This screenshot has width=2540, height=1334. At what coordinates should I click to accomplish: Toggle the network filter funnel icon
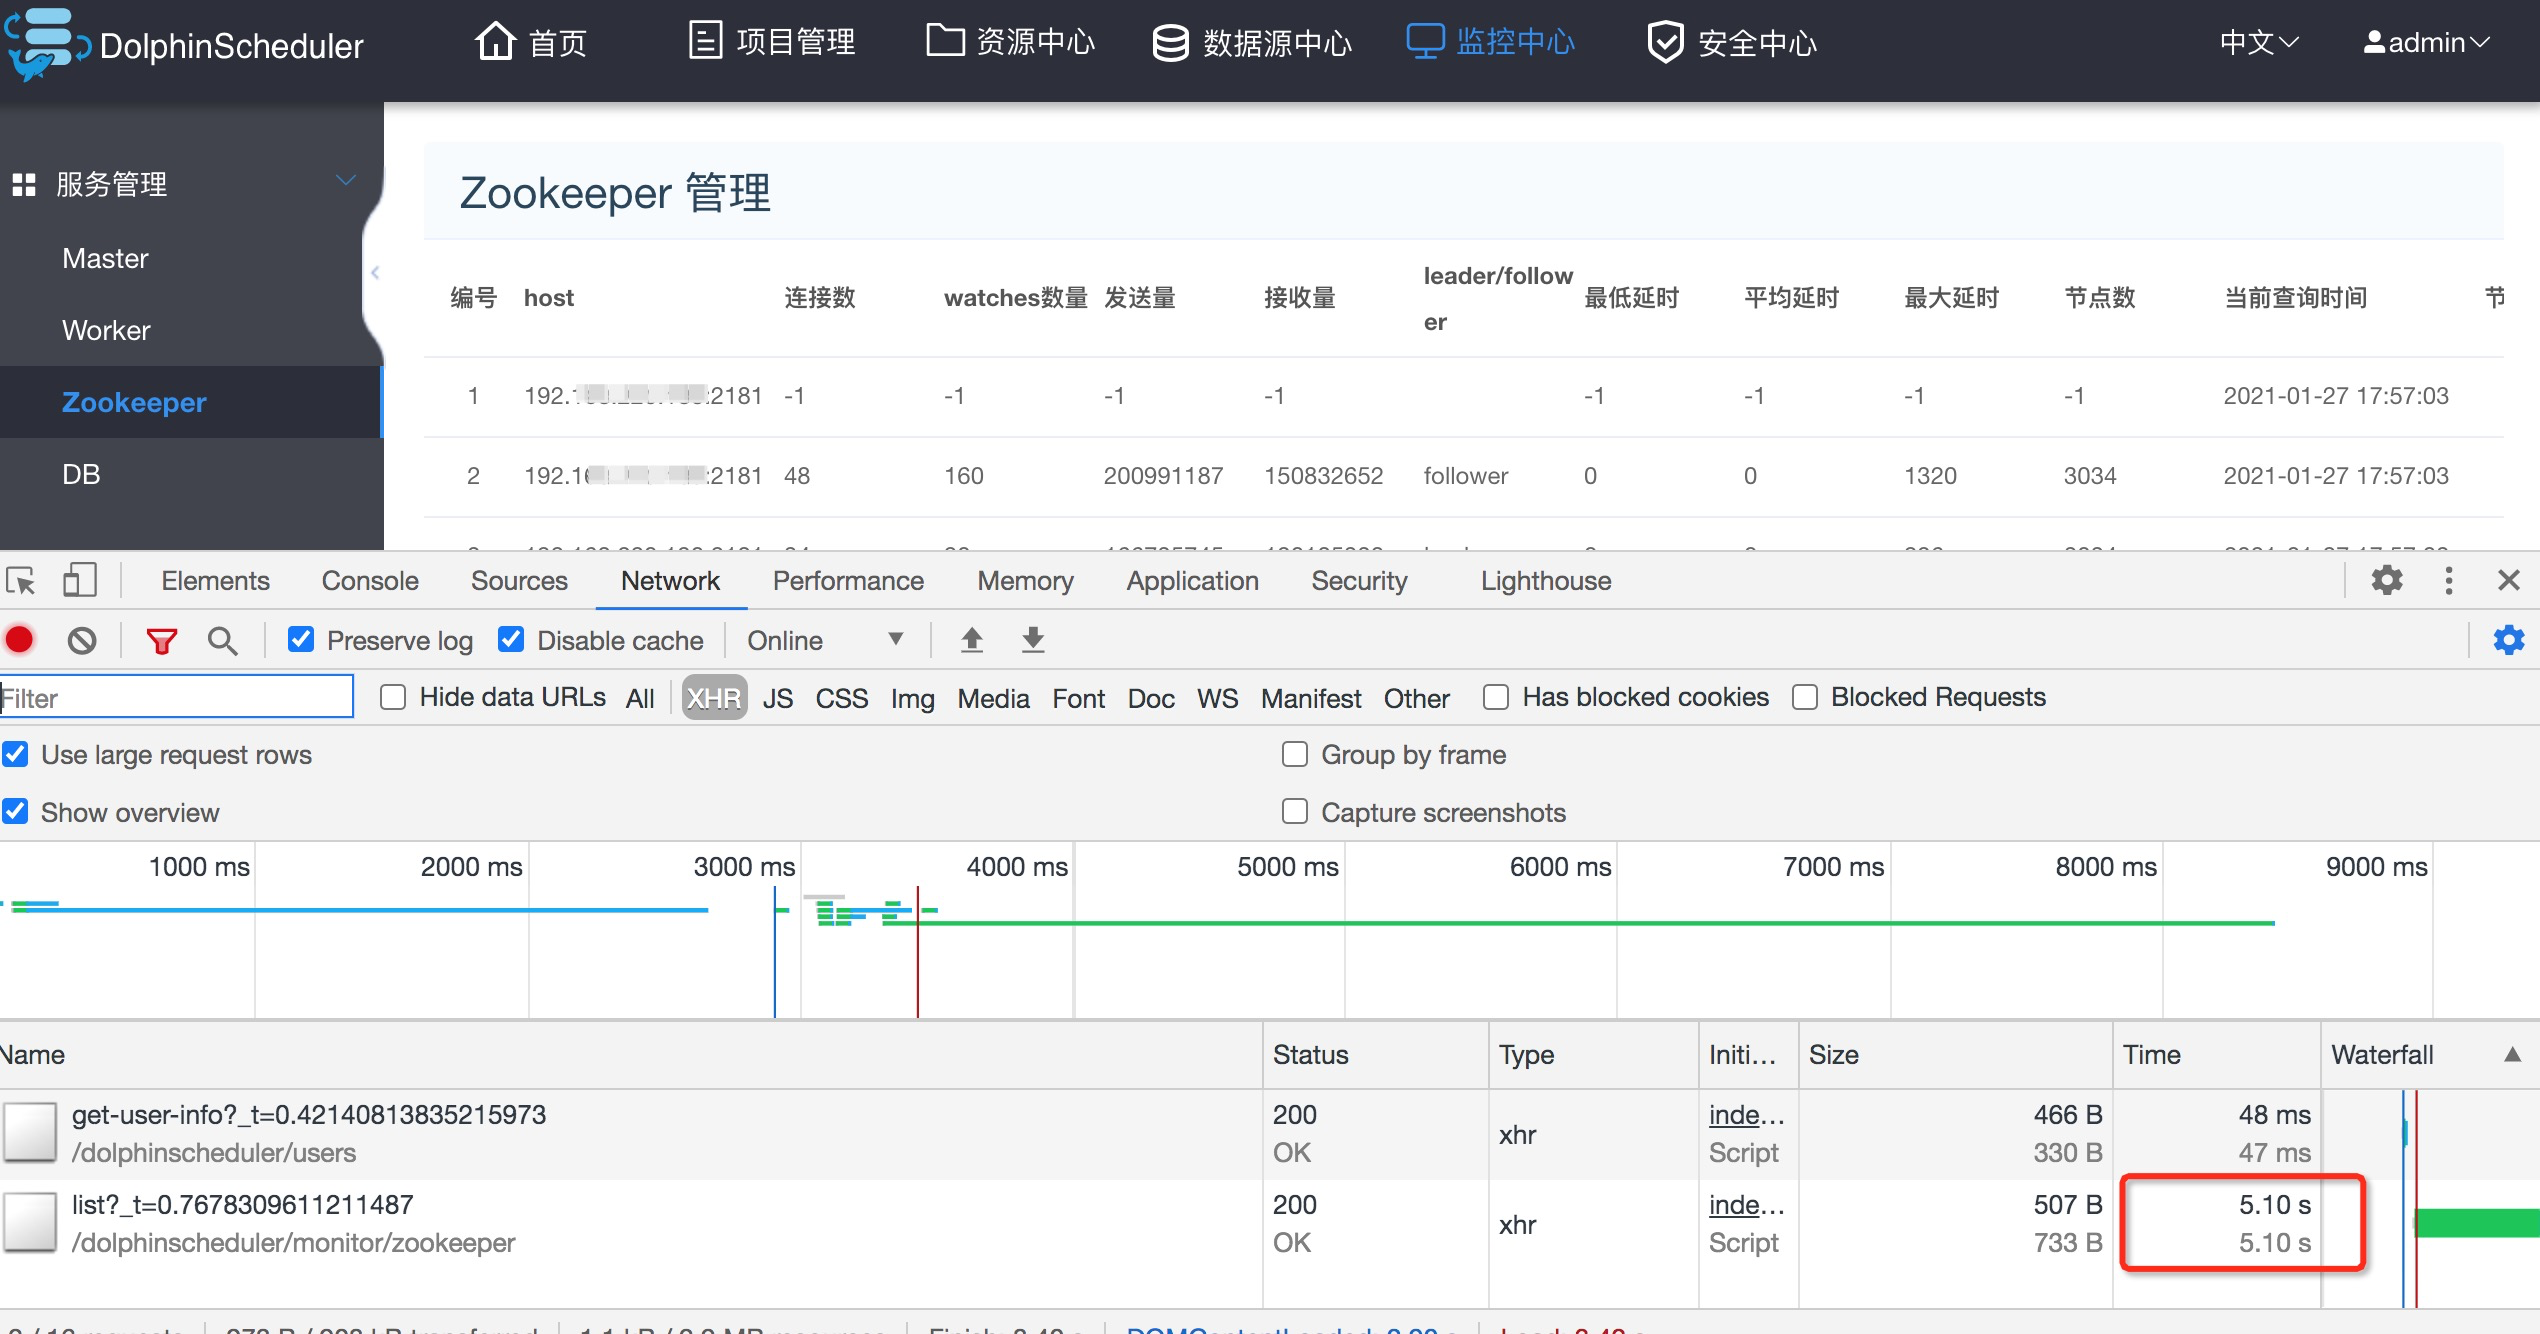coord(162,640)
